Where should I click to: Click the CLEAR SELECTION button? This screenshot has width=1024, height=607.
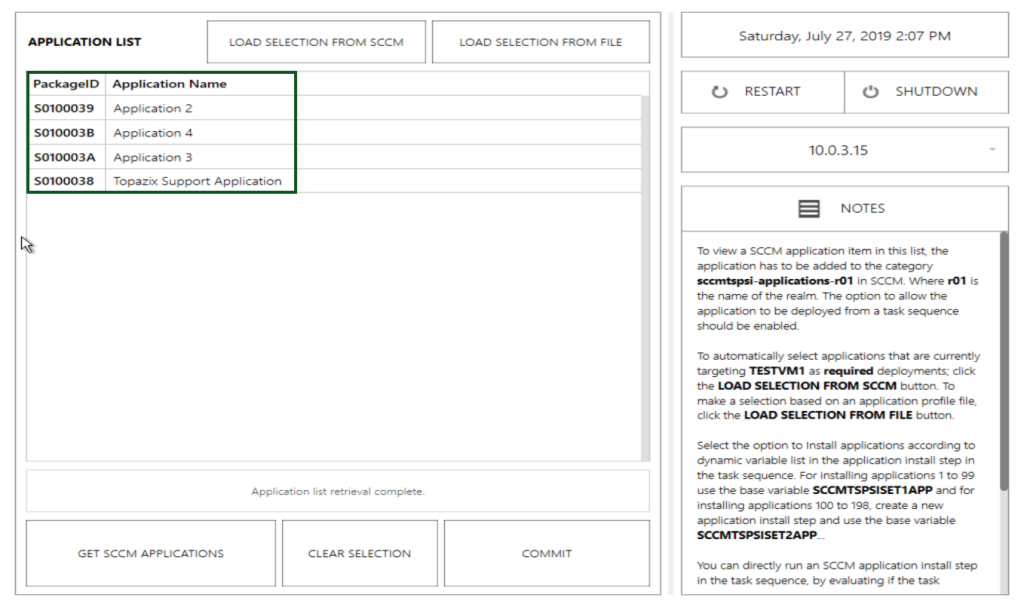[359, 553]
